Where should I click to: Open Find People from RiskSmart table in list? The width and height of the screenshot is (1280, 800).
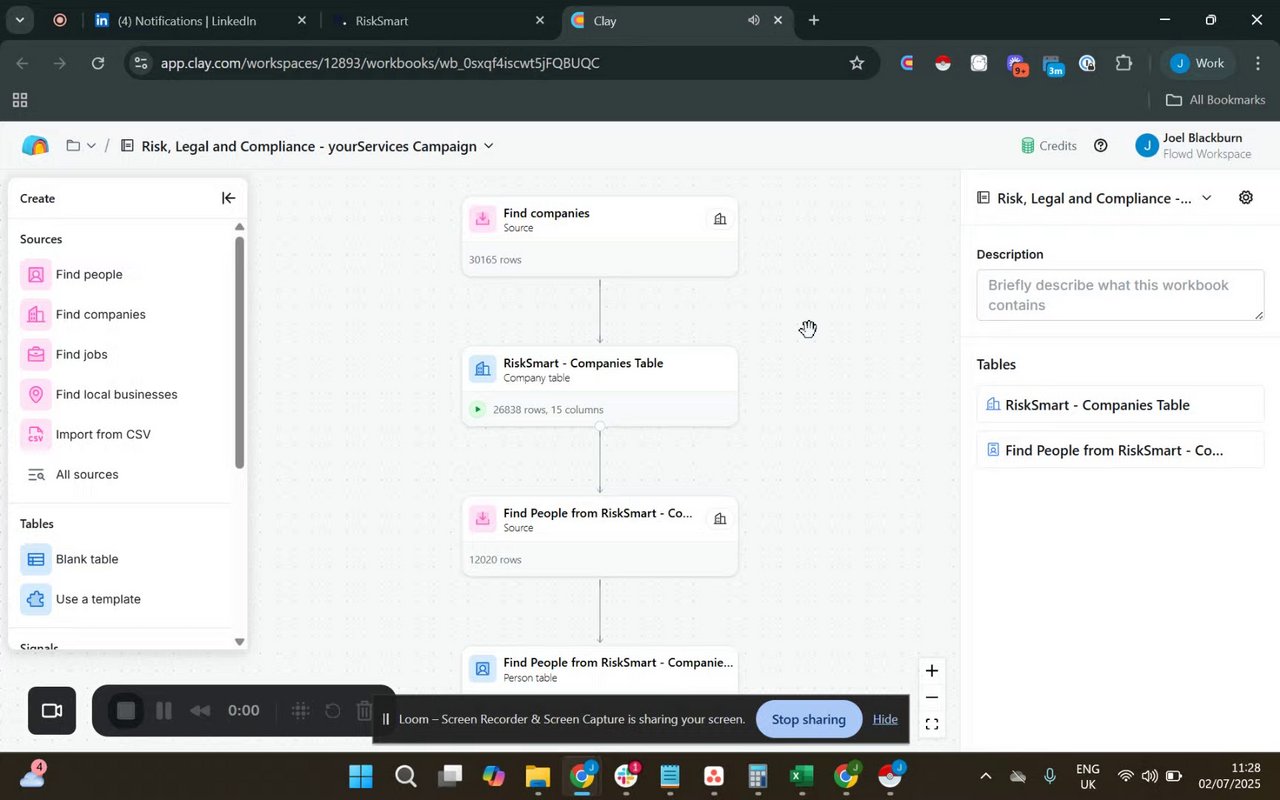click(1120, 450)
